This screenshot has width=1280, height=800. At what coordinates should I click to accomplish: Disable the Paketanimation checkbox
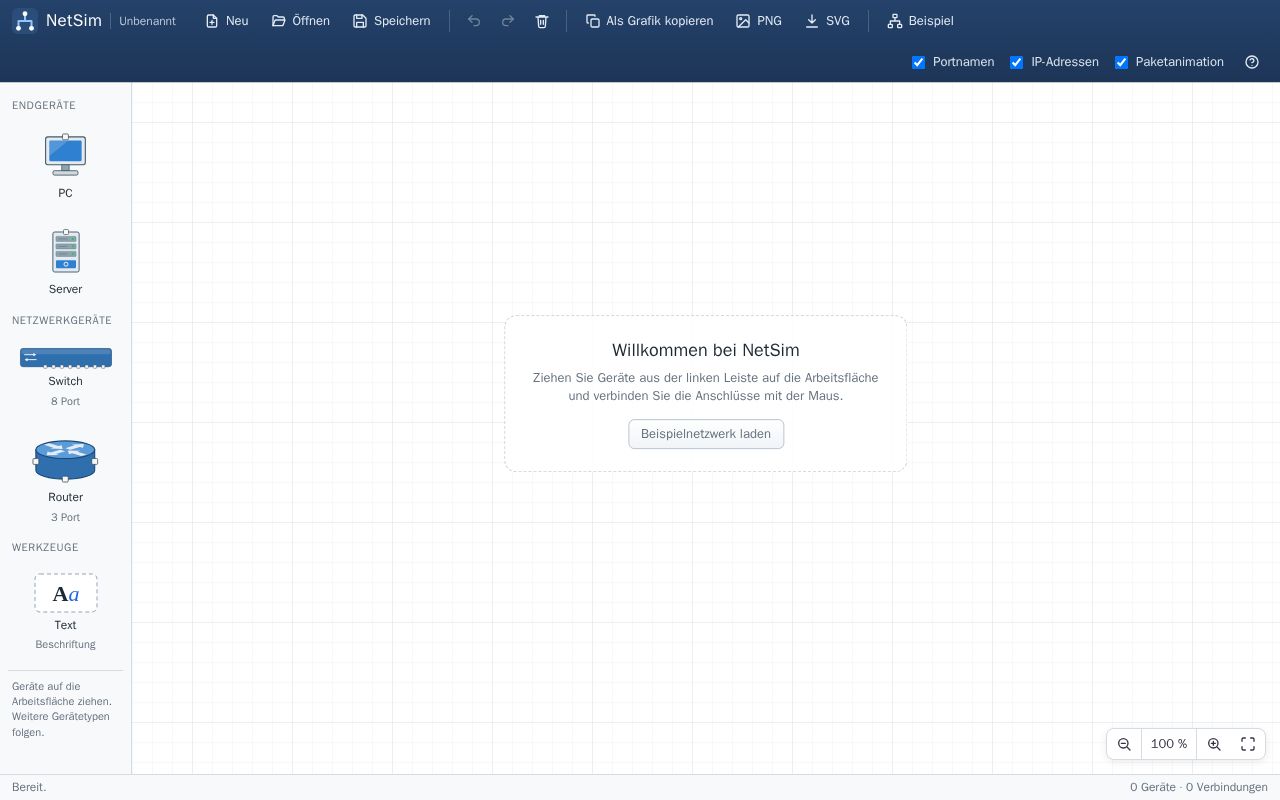pos(1121,62)
